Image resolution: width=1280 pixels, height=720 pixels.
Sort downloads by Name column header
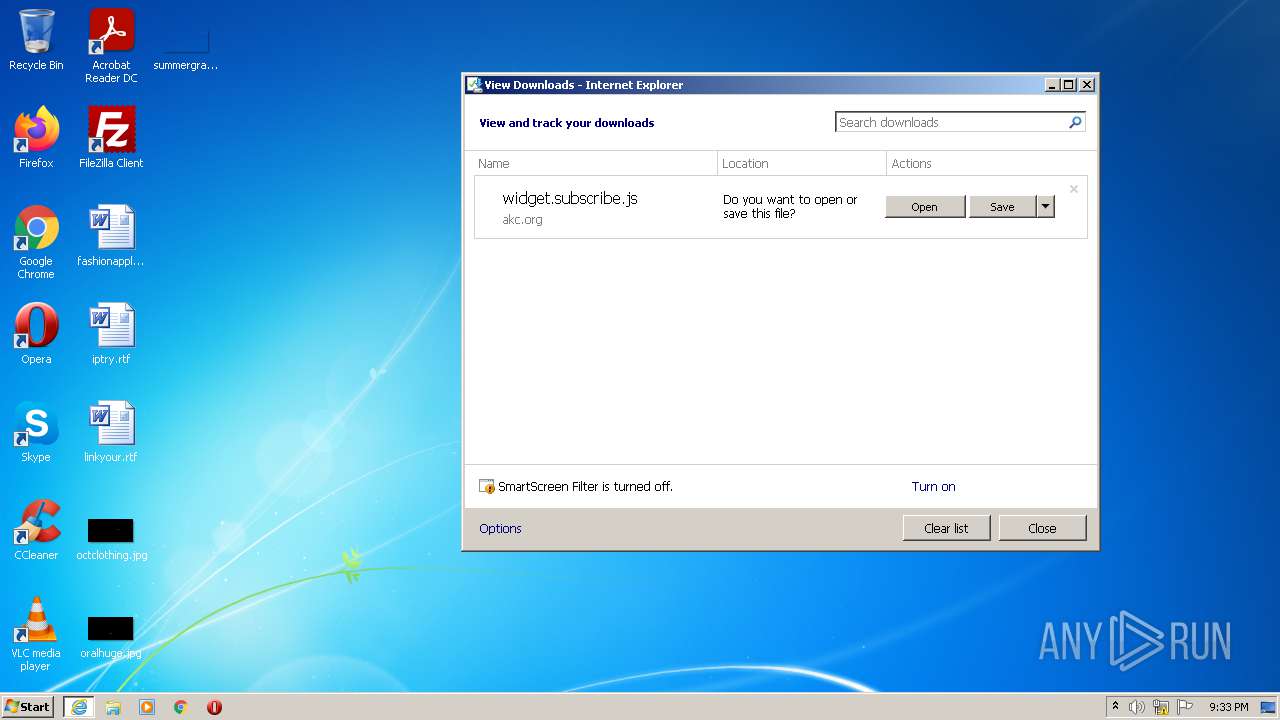[595, 163]
